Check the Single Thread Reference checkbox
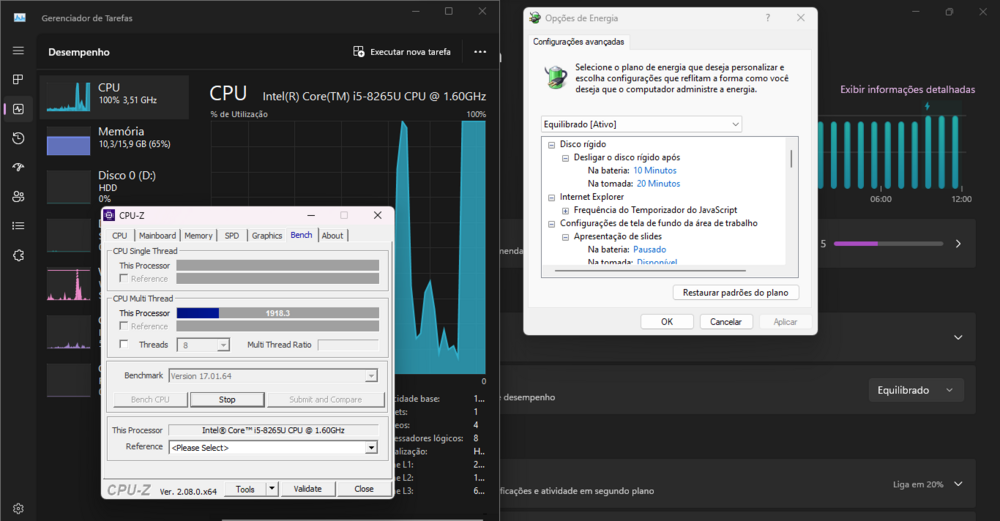Screen dimensions: 1000x521 (124, 279)
